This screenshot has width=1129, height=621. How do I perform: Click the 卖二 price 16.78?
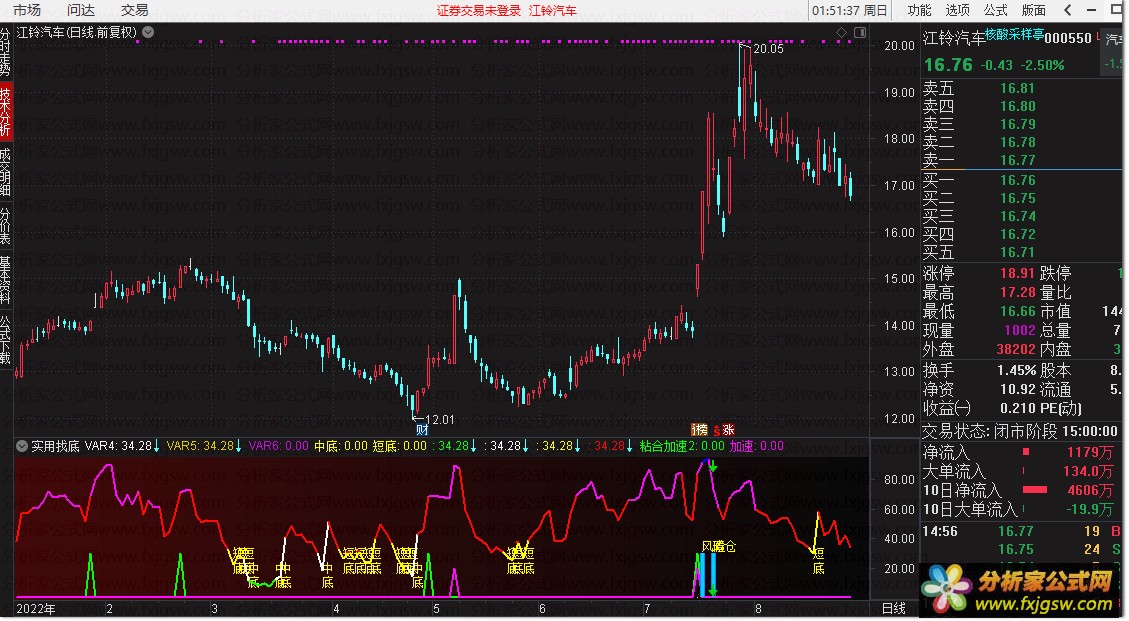pos(1017,142)
